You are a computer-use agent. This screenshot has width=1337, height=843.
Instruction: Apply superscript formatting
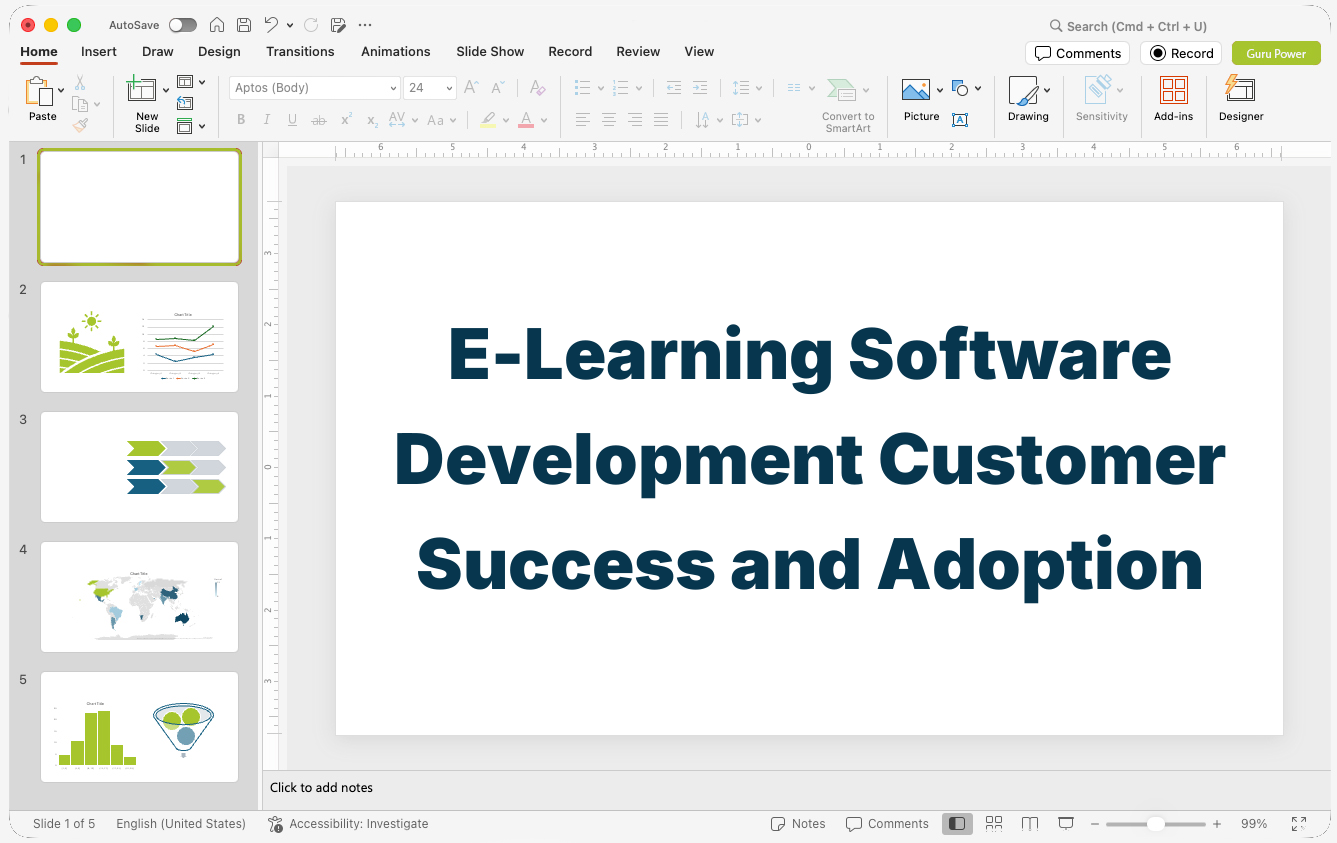coord(346,120)
